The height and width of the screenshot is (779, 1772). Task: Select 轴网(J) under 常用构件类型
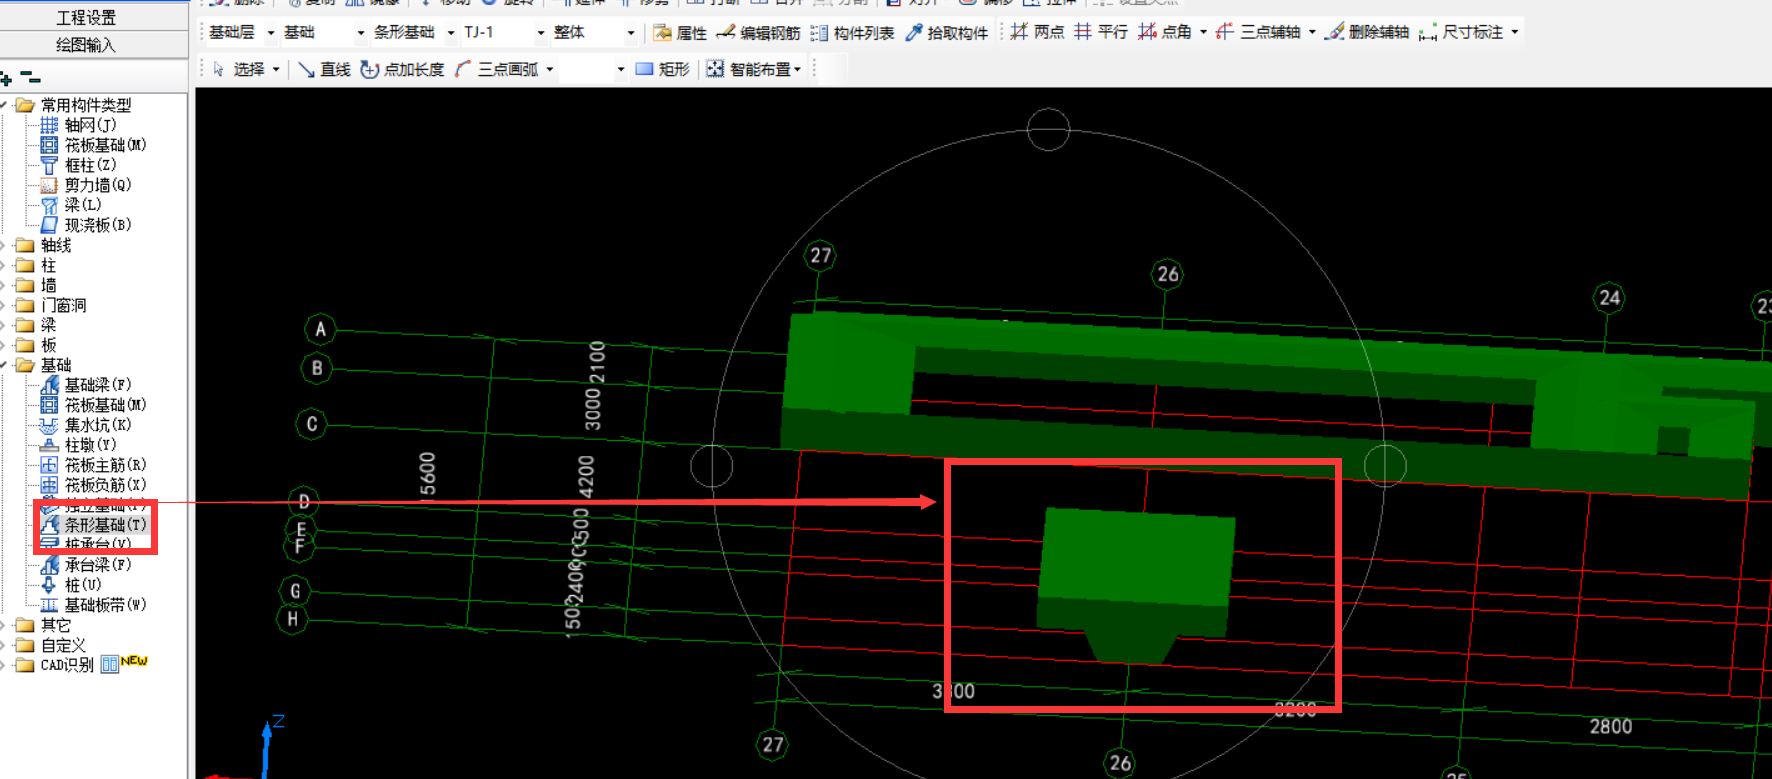[78, 125]
